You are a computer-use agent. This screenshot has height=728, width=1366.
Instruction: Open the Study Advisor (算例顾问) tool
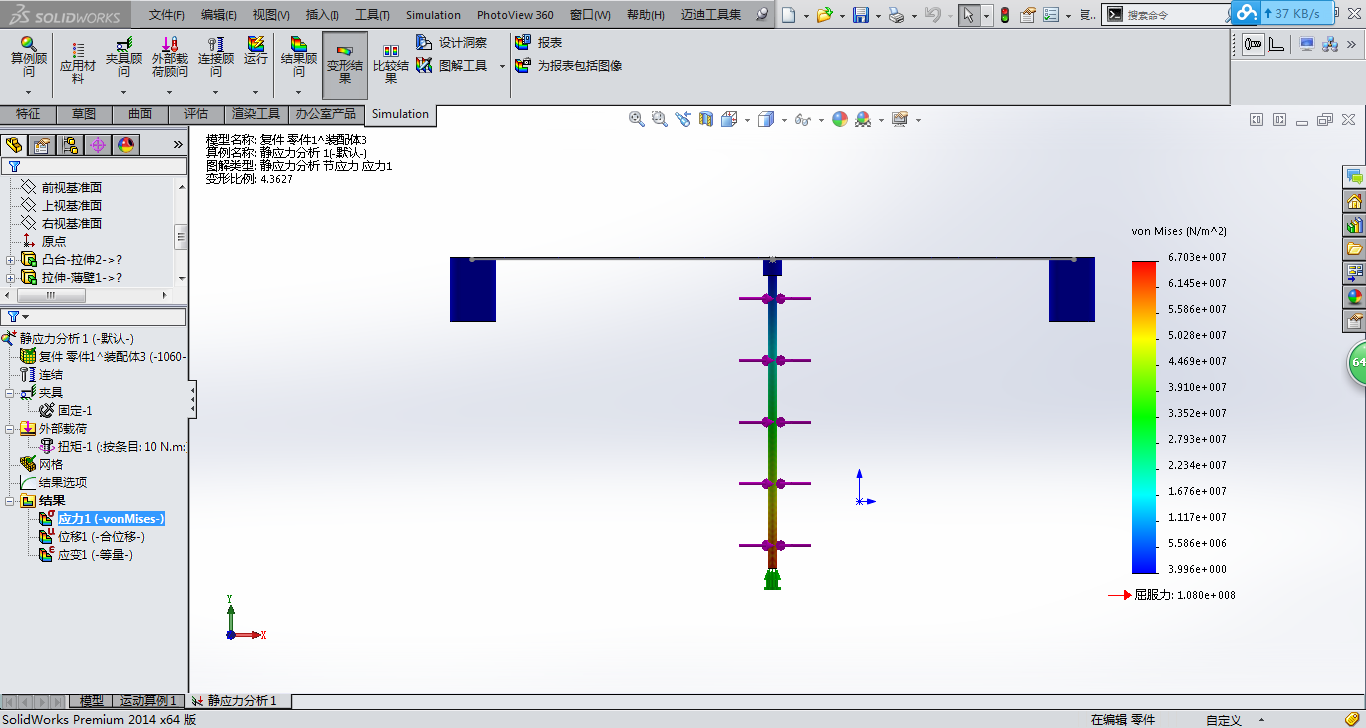coord(29,58)
